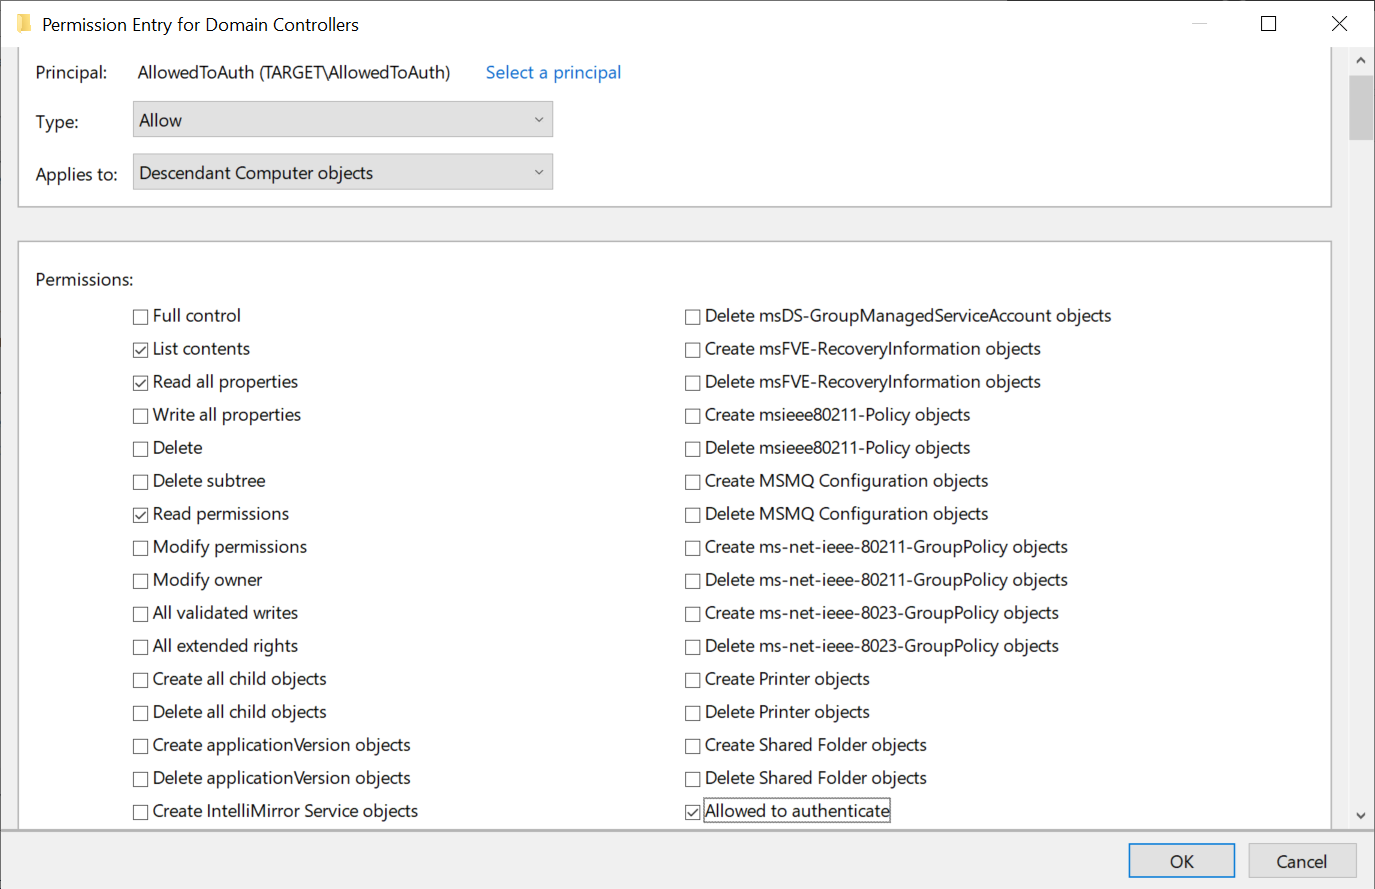This screenshot has height=889, width=1375.
Task: Open the Select a principal link
Action: click(553, 72)
